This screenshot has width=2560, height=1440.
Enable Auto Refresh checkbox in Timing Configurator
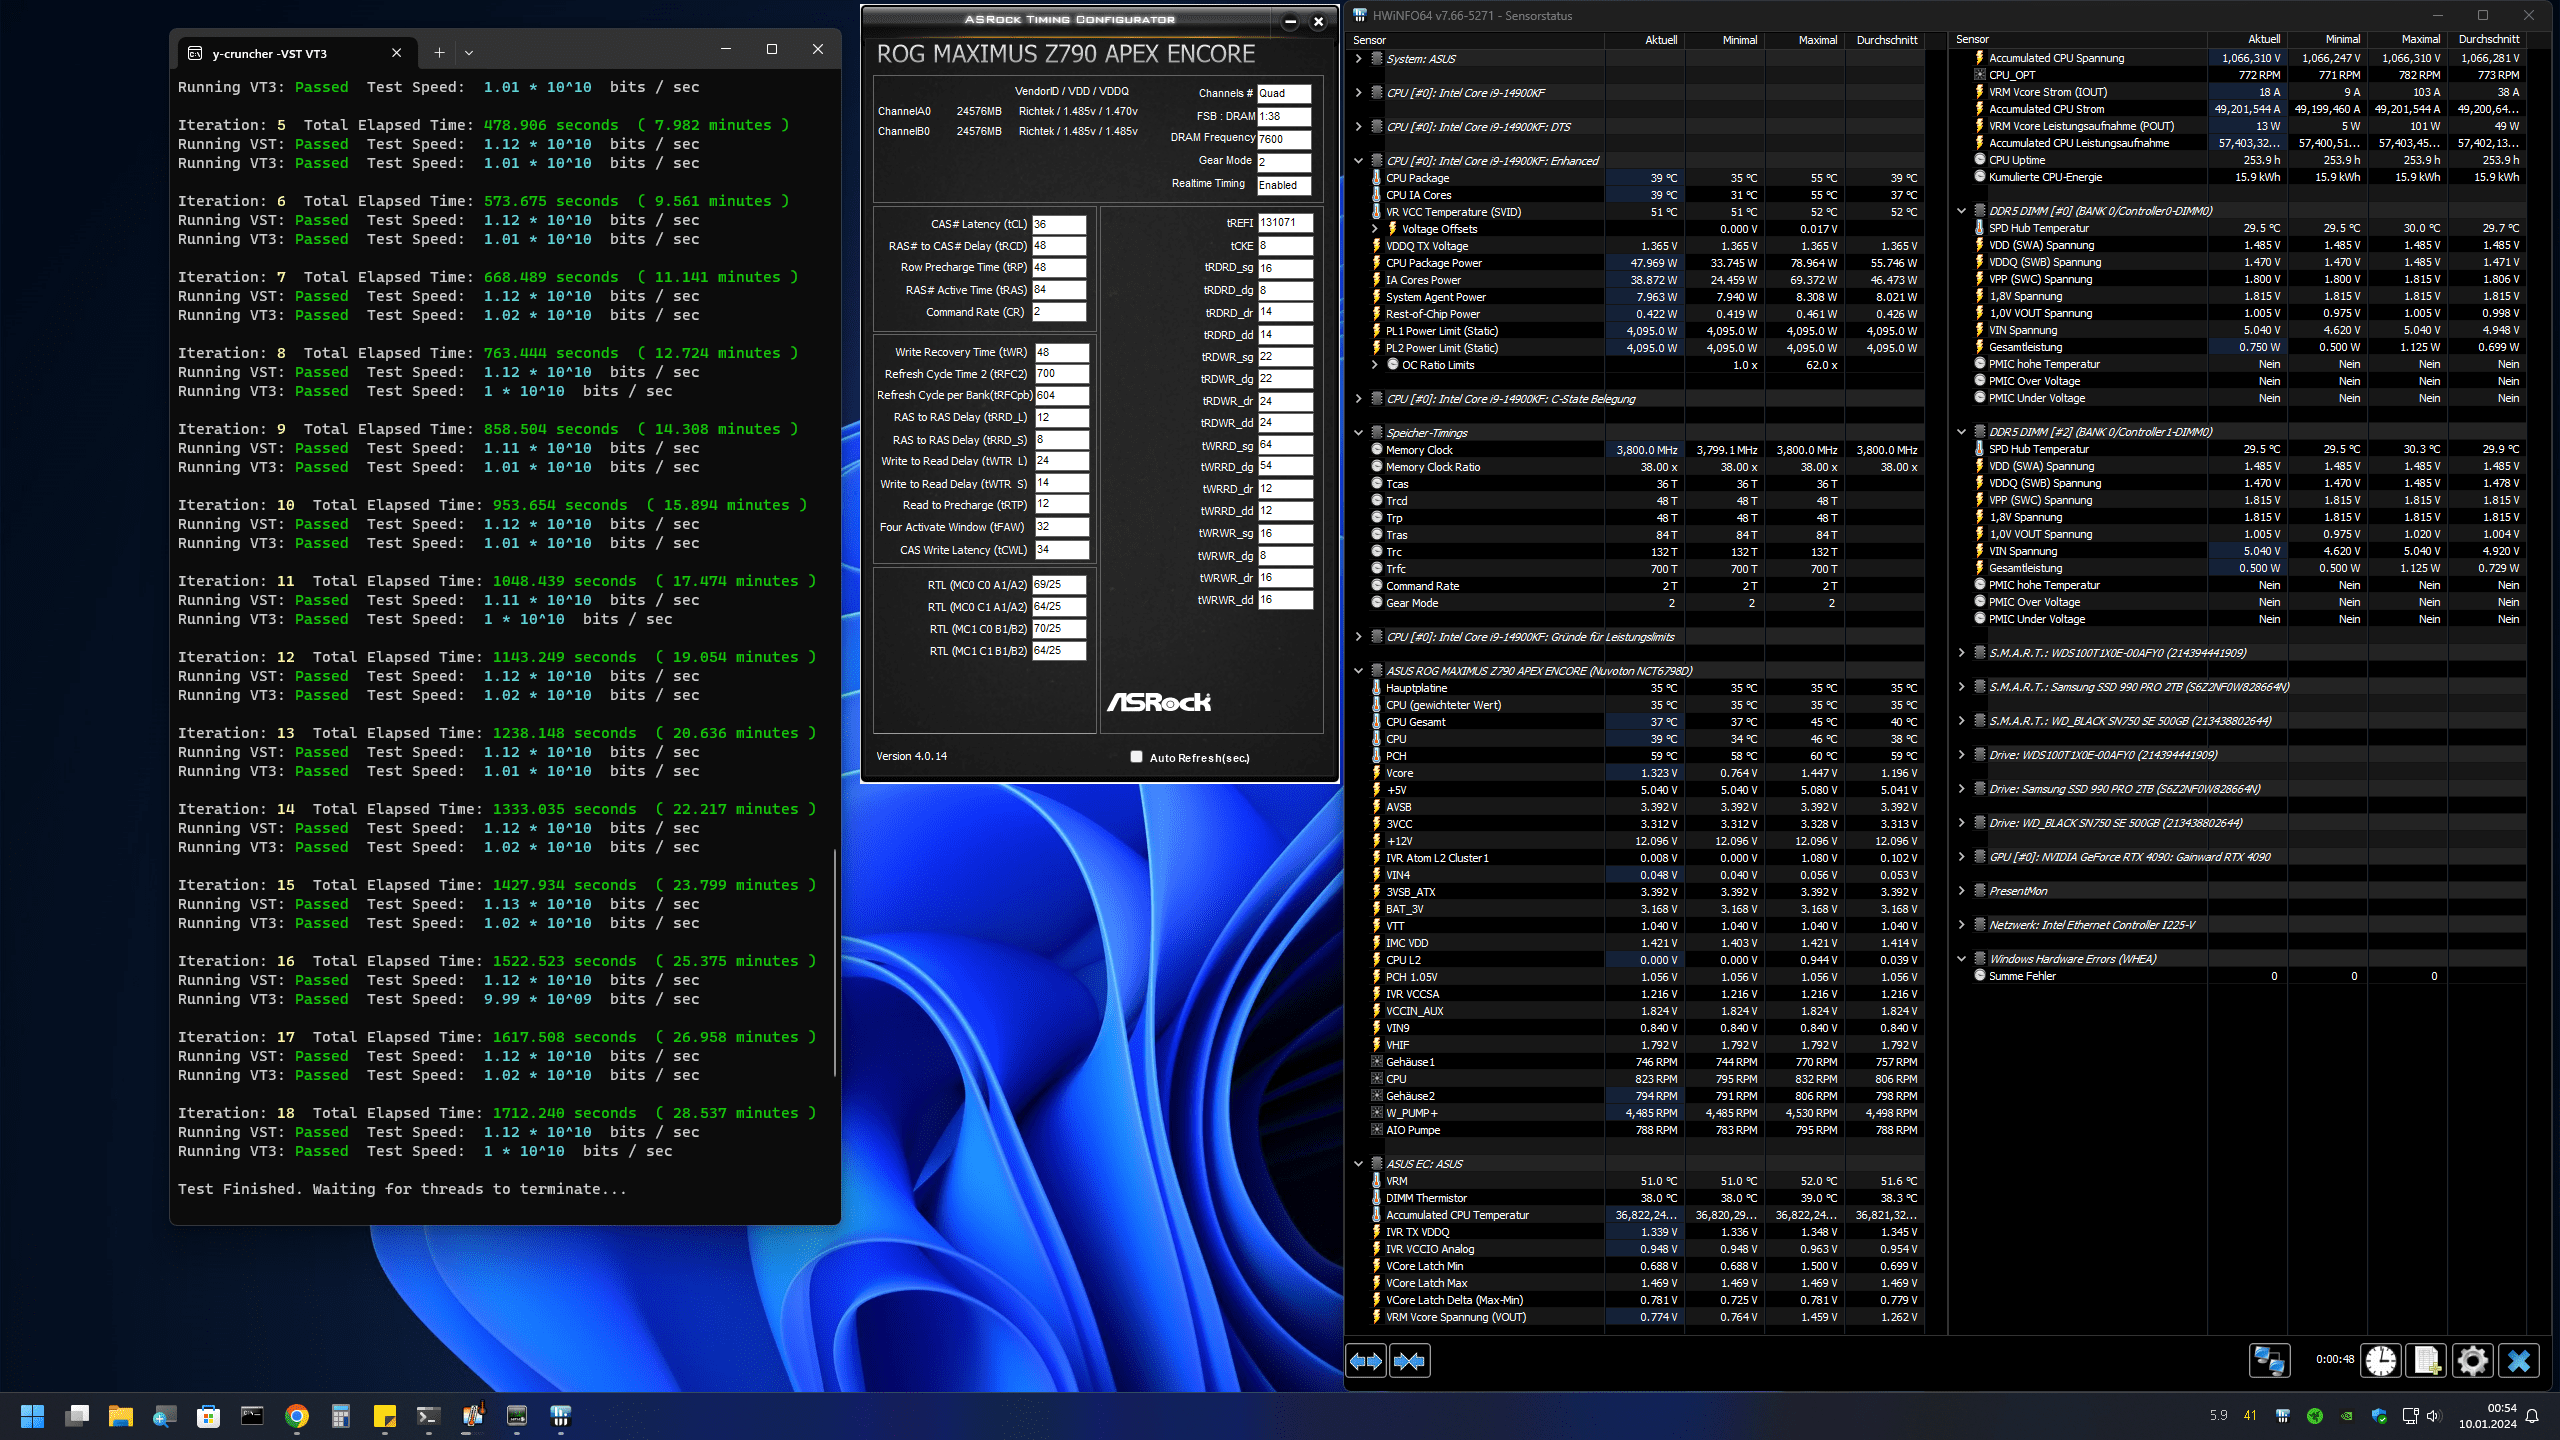1136,757
